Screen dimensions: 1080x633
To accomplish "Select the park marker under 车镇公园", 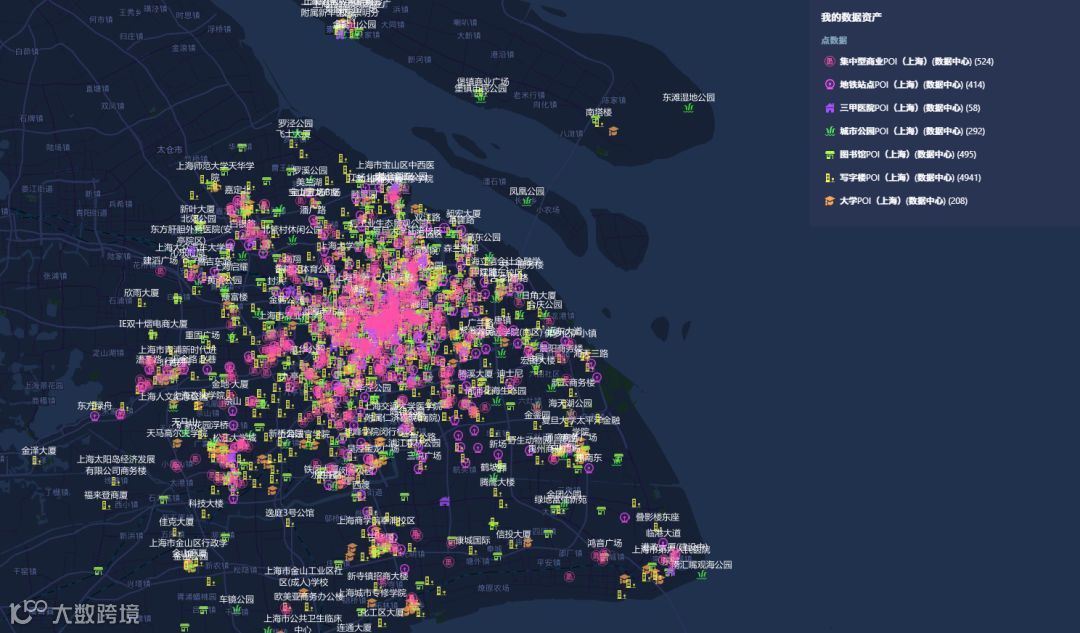I will (x=236, y=610).
